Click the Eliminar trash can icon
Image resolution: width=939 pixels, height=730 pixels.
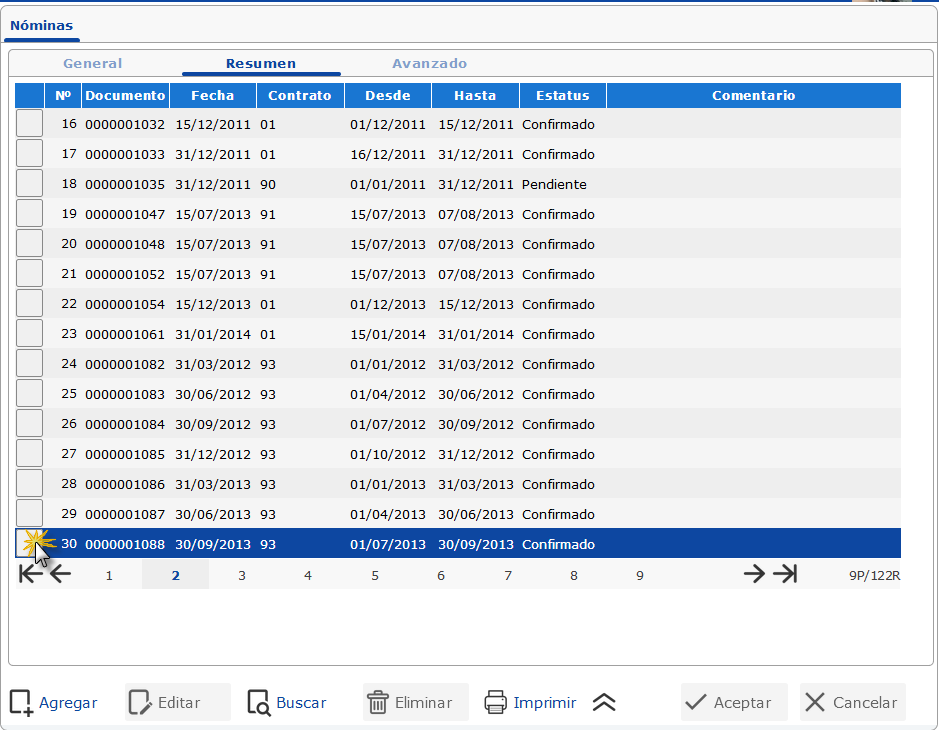(x=378, y=703)
